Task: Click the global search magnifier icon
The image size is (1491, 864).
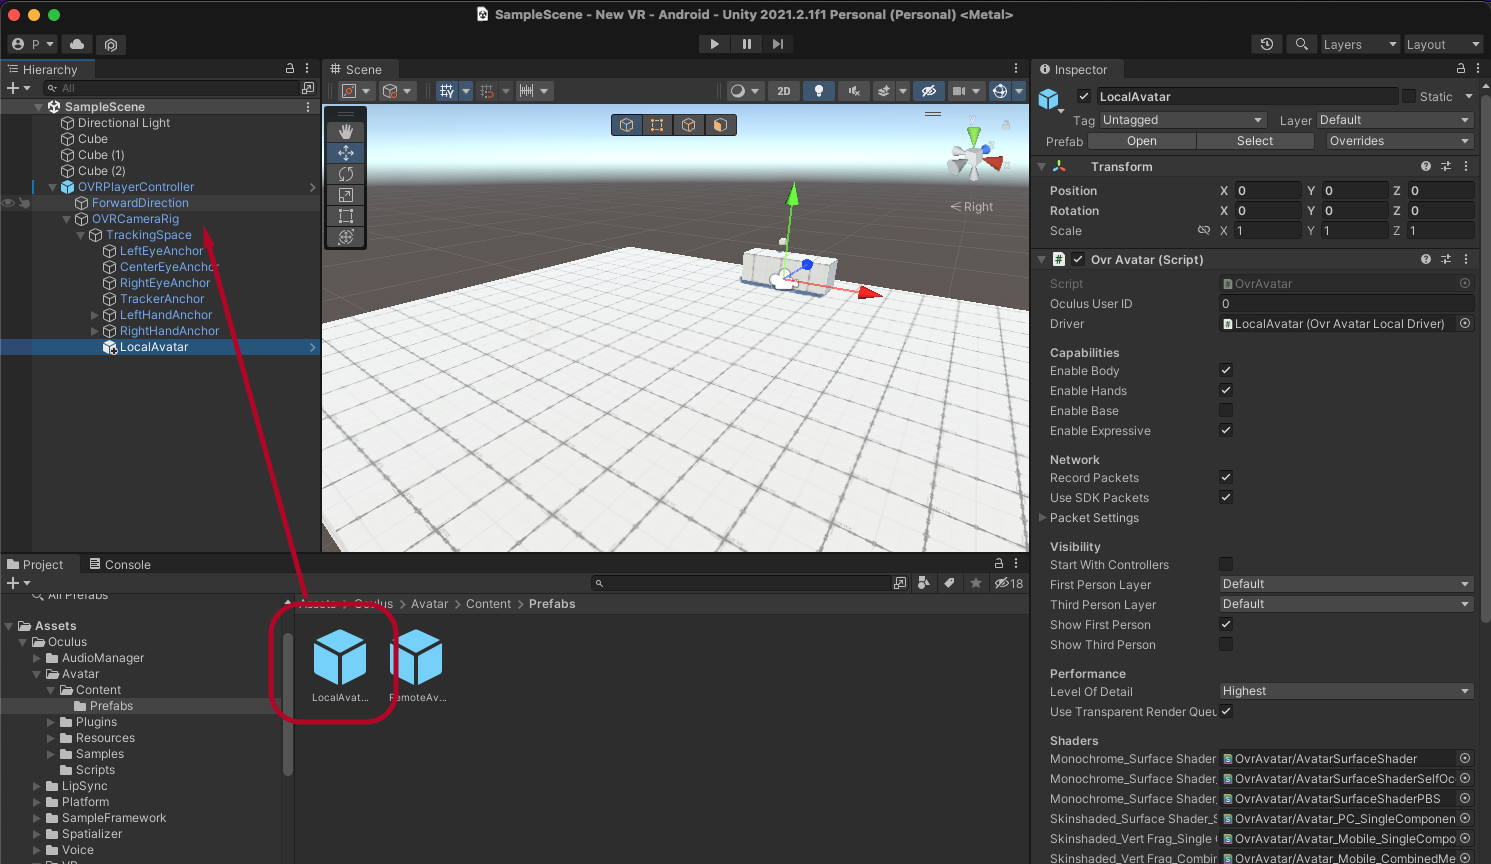Action: [1301, 44]
